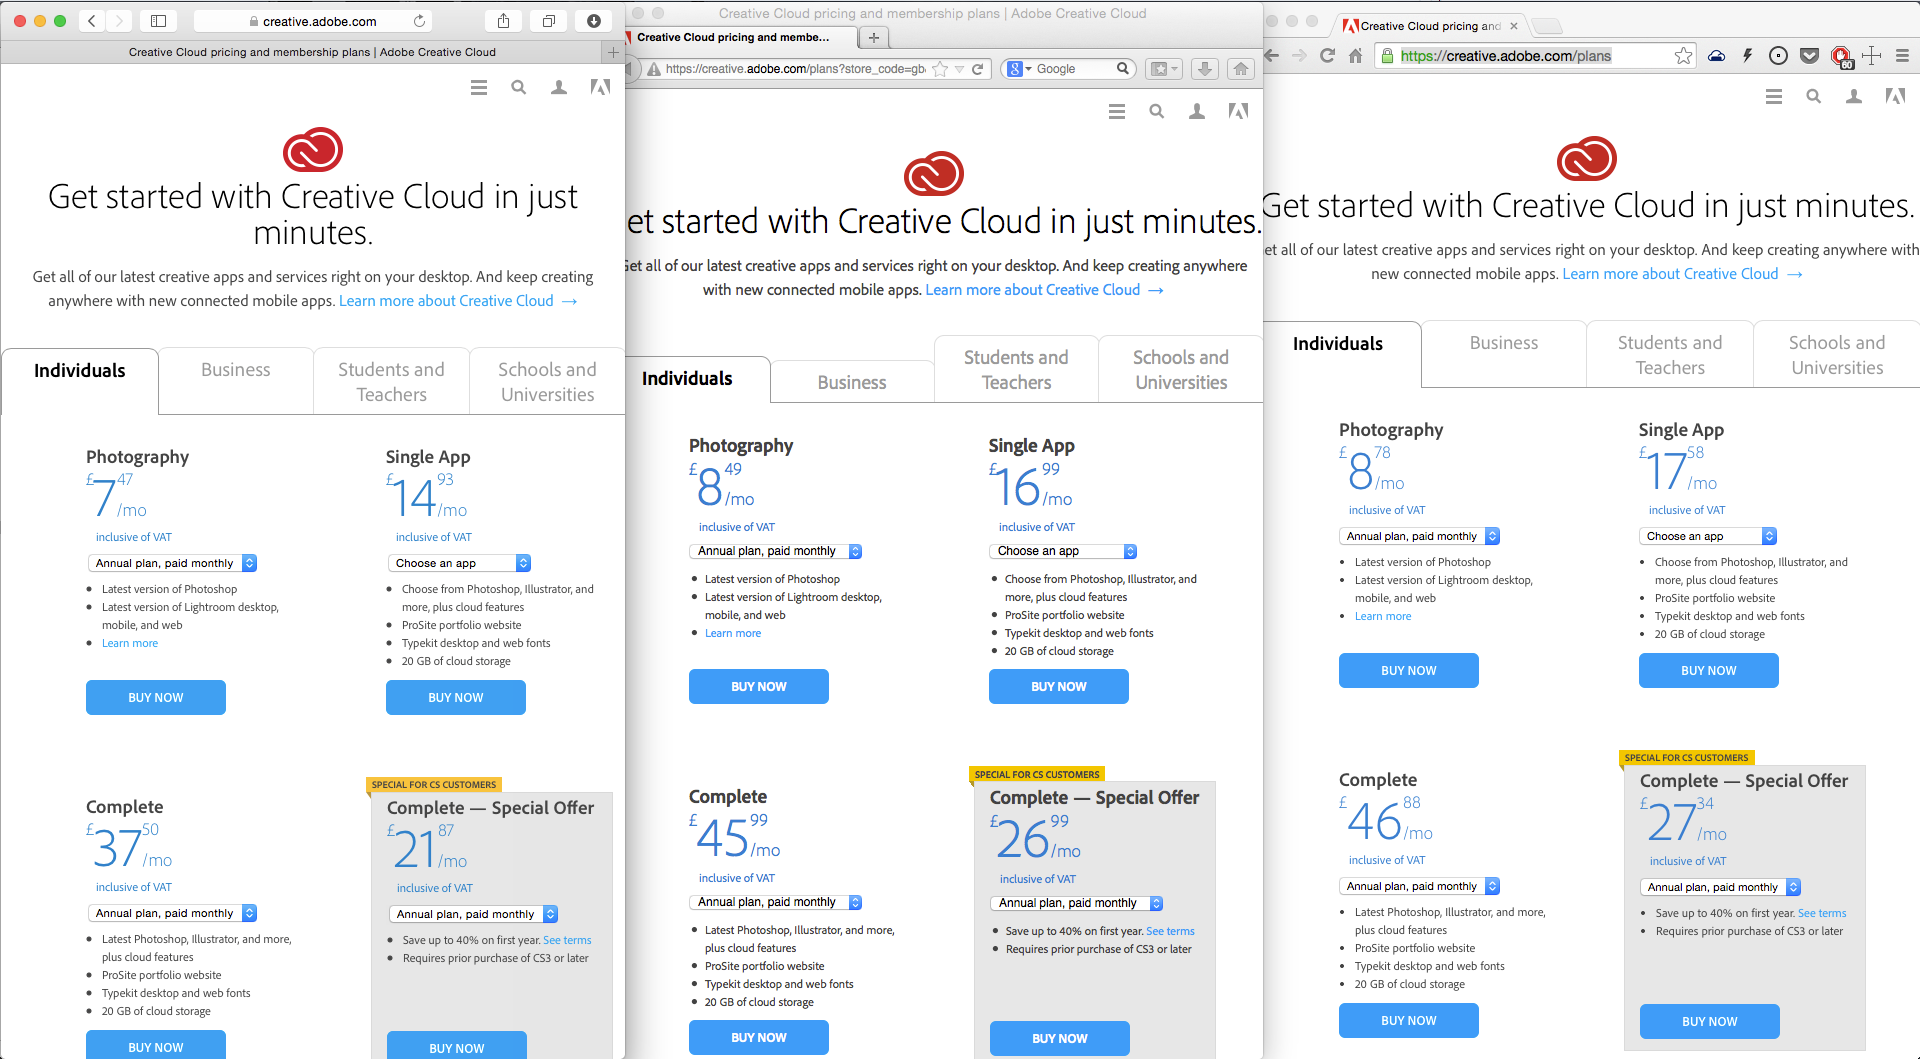The image size is (1920, 1059).
Task: Click See terms link in Safari's Special Offer
Action: tap(567, 940)
